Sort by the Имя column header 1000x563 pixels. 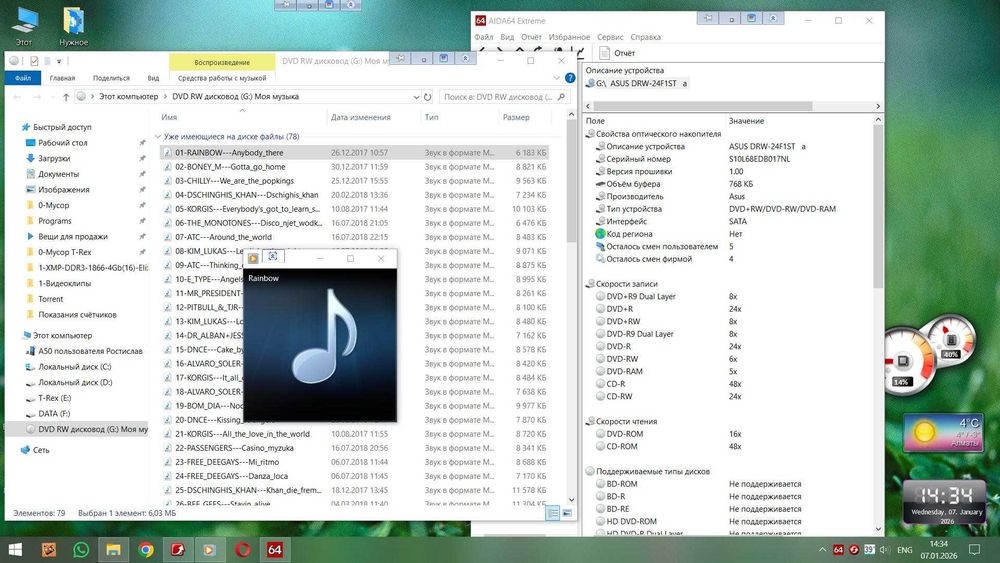[169, 117]
